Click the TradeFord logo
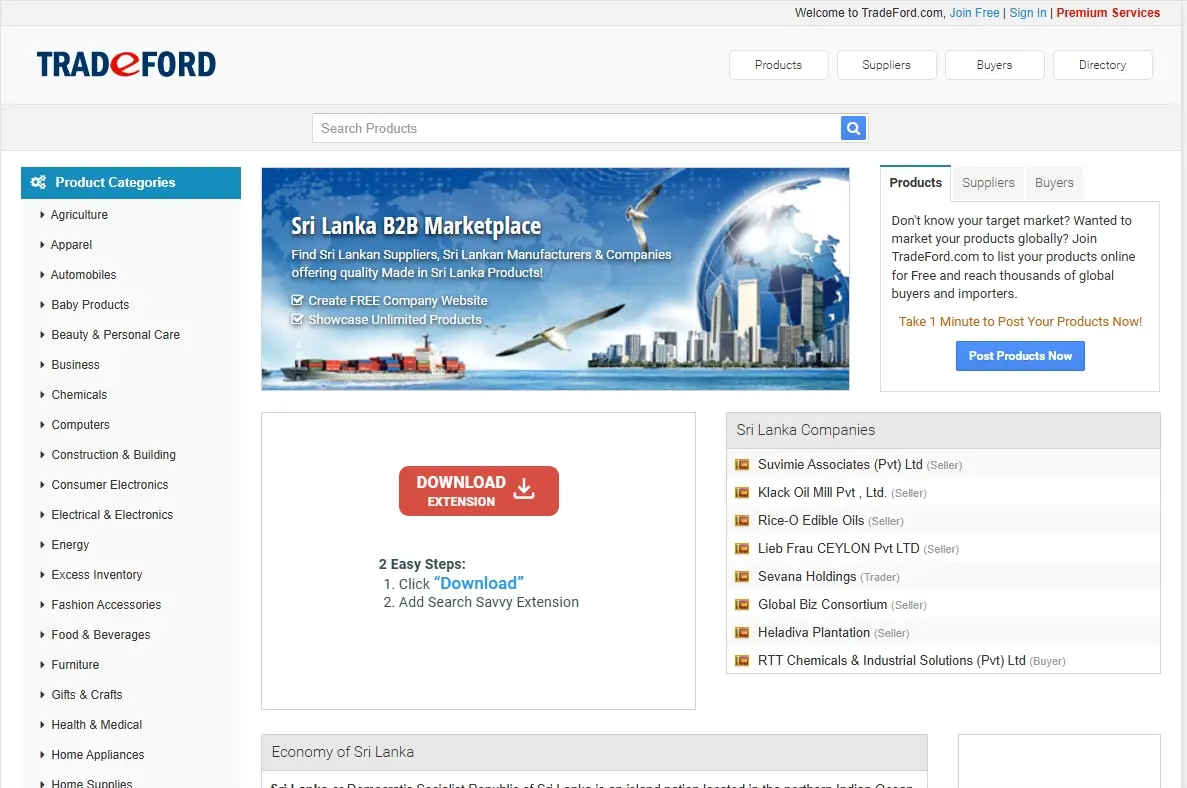Image resolution: width=1187 pixels, height=788 pixels. [x=126, y=65]
